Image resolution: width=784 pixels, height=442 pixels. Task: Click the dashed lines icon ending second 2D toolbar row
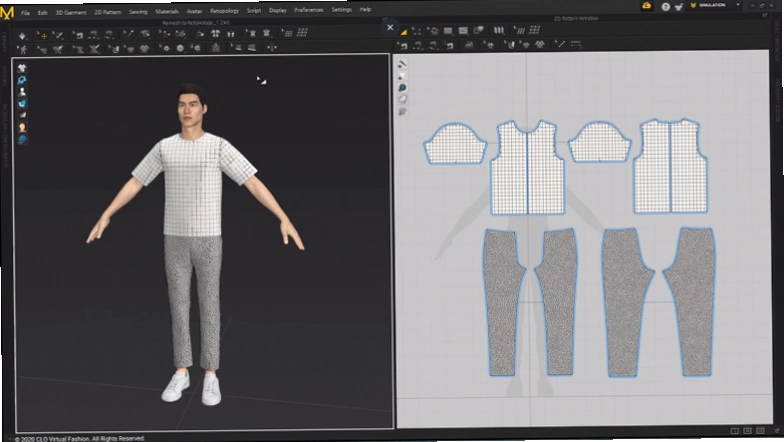(x=576, y=44)
